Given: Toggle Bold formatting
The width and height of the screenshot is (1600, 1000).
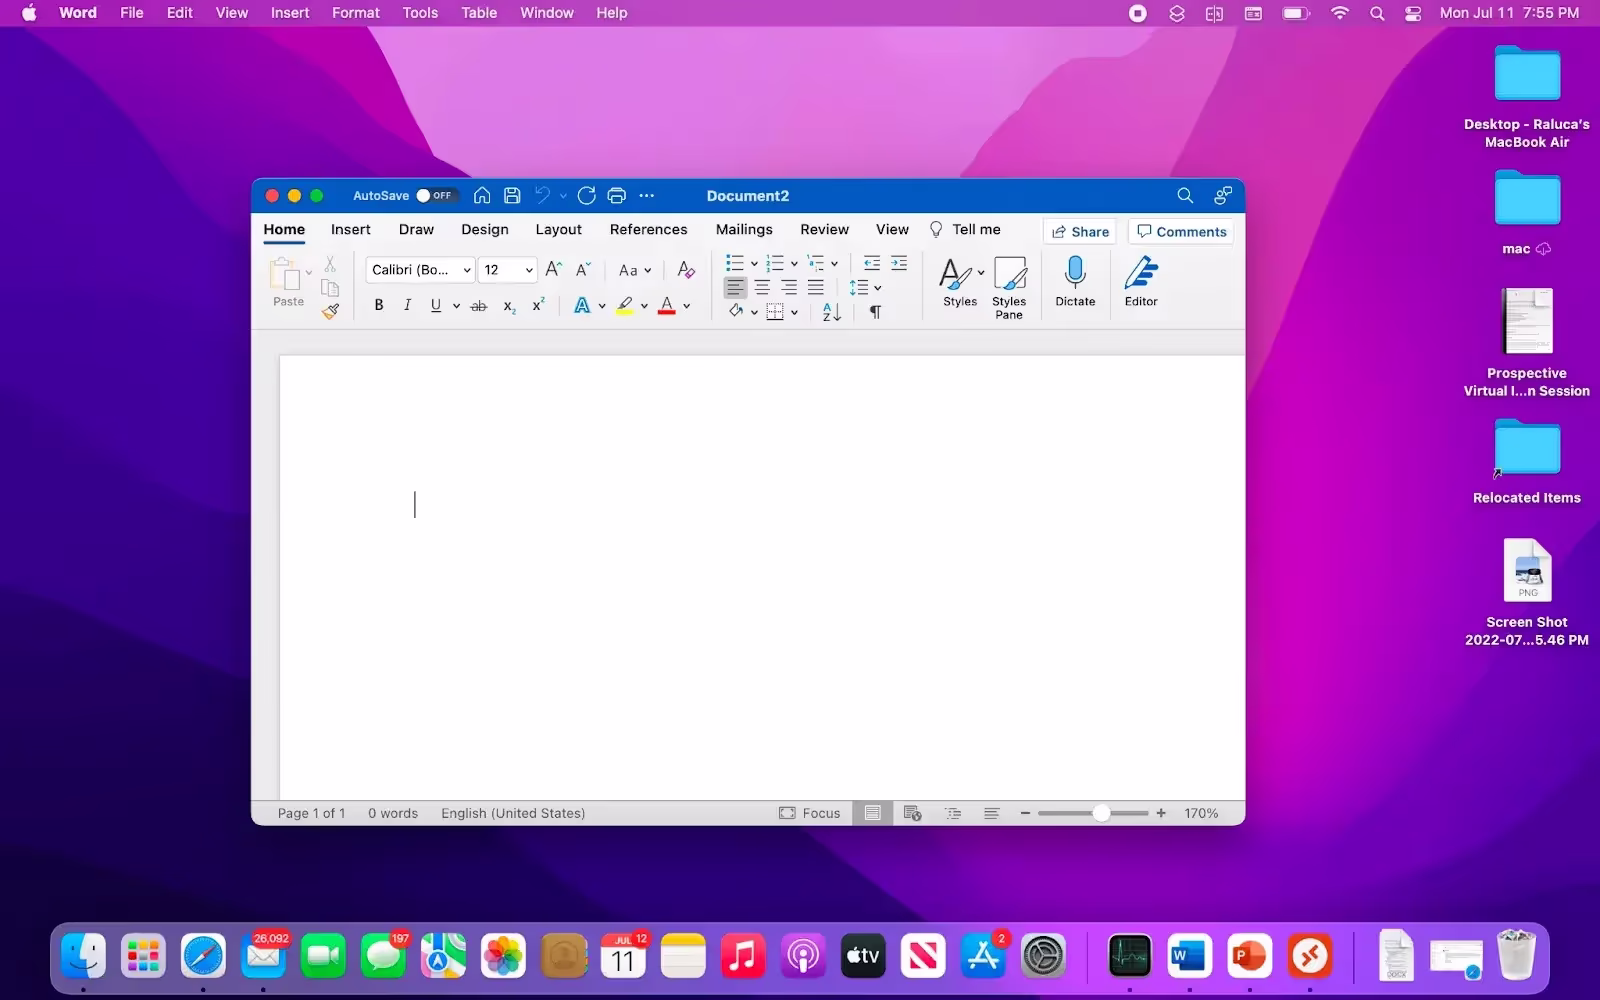Looking at the screenshot, I should coord(379,306).
